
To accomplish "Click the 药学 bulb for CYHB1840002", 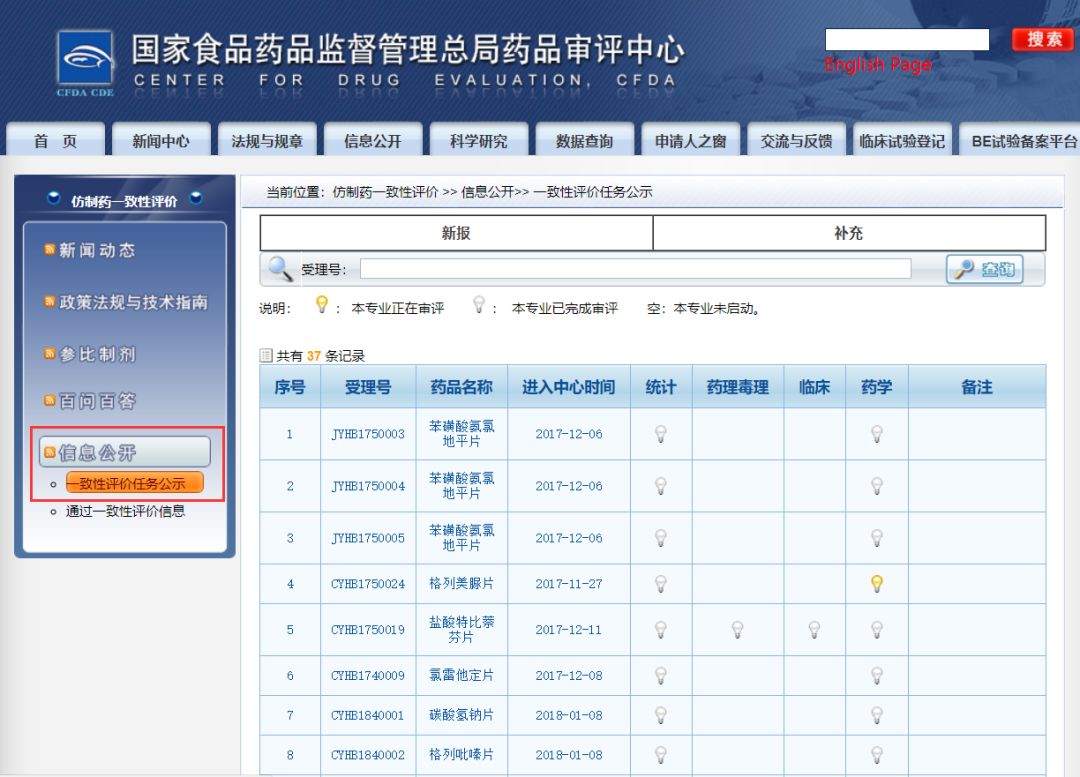I will click(877, 755).
